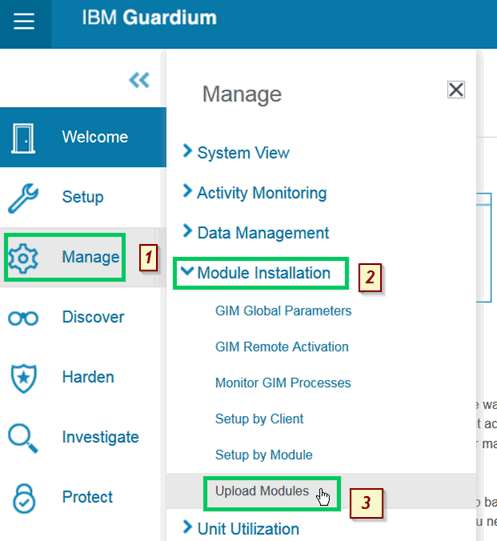Expand the System View chevron
The width and height of the screenshot is (497, 541).
[187, 151]
